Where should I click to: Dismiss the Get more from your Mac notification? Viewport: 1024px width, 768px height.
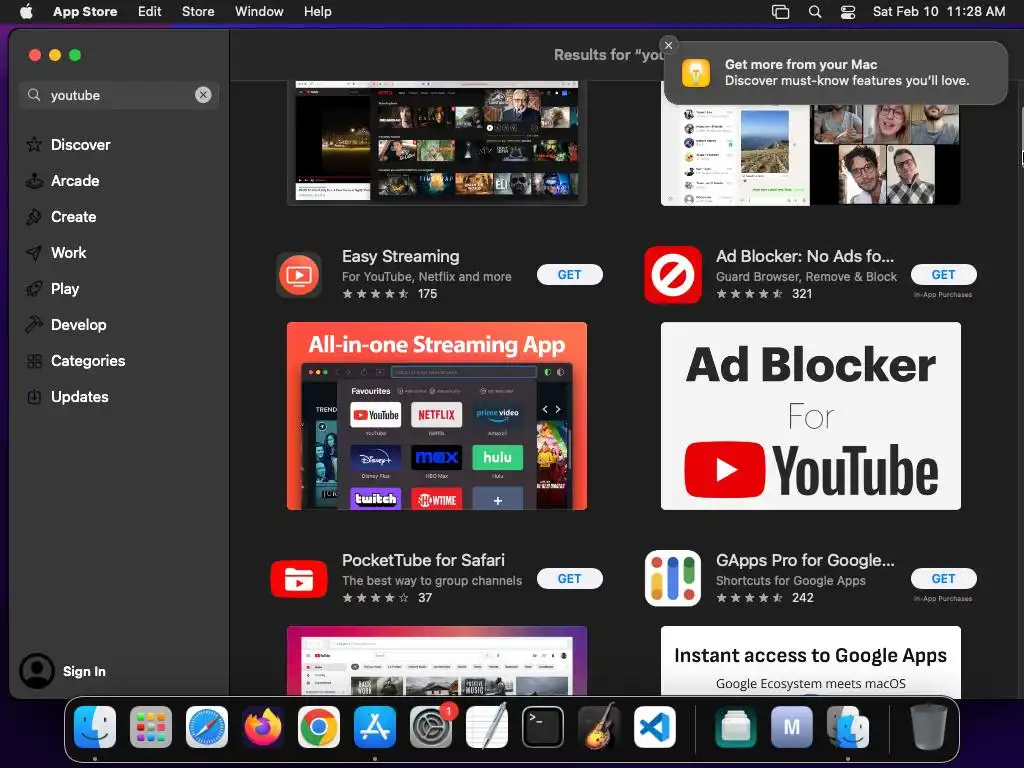(x=668, y=45)
